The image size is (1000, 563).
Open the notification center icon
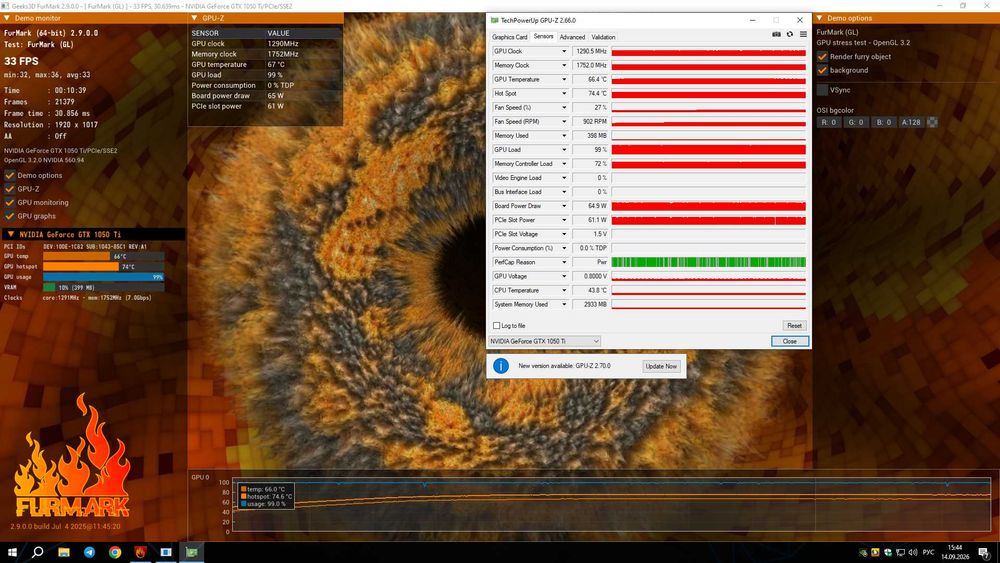[984, 552]
